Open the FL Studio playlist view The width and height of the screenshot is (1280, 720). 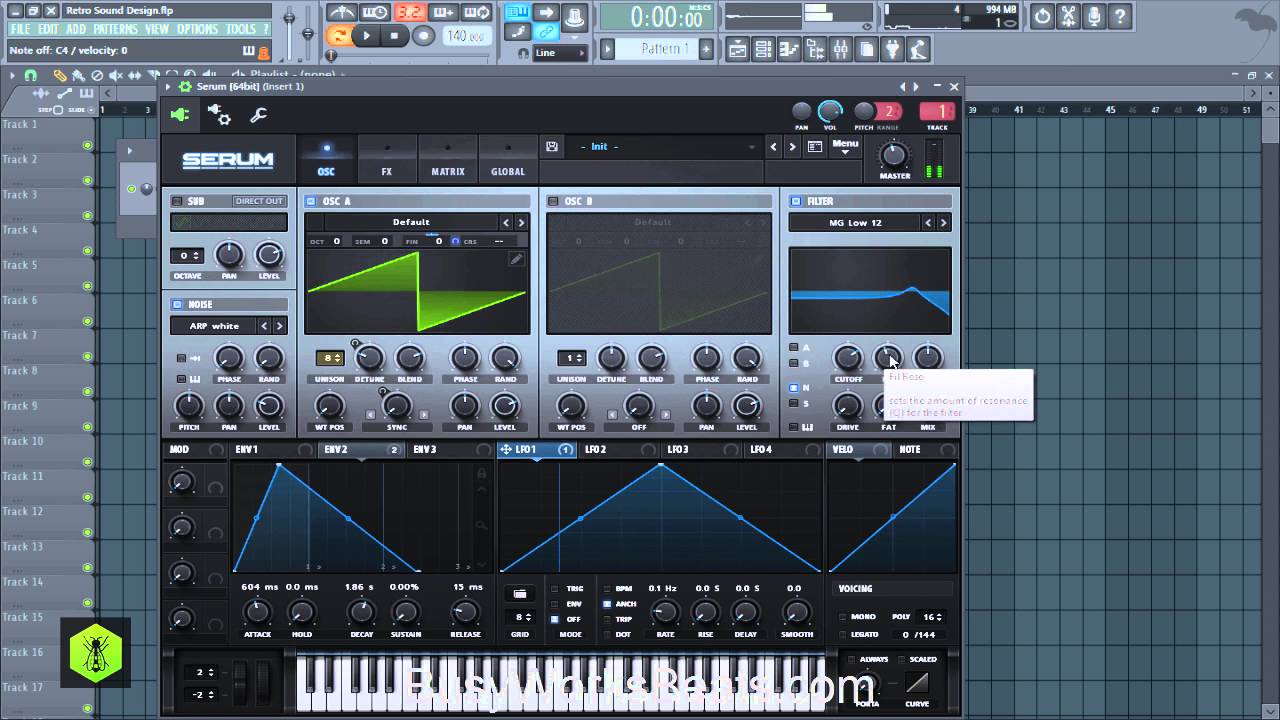pos(738,49)
